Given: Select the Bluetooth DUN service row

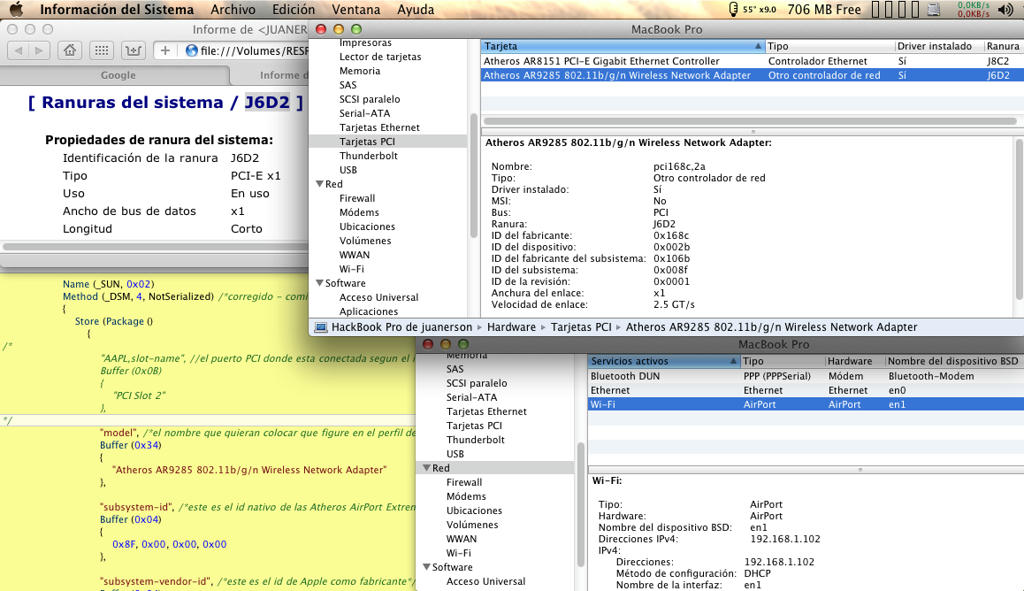Looking at the screenshot, I should [x=625, y=376].
